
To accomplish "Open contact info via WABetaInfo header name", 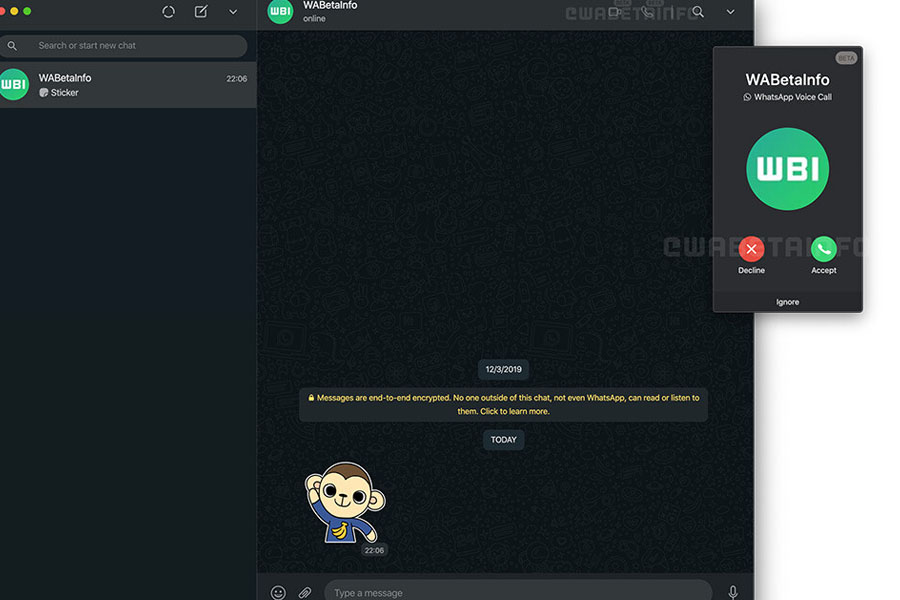I will coord(330,5).
